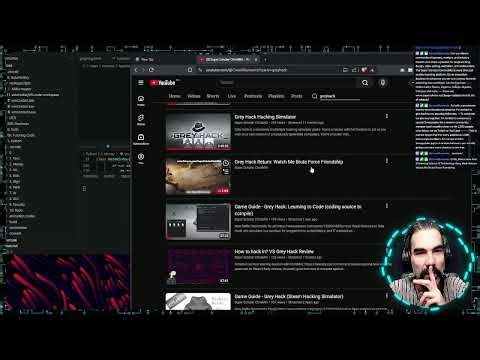This screenshot has width=480, height=360.
Task: Click the channel search magnifier icon
Action: [x=314, y=96]
